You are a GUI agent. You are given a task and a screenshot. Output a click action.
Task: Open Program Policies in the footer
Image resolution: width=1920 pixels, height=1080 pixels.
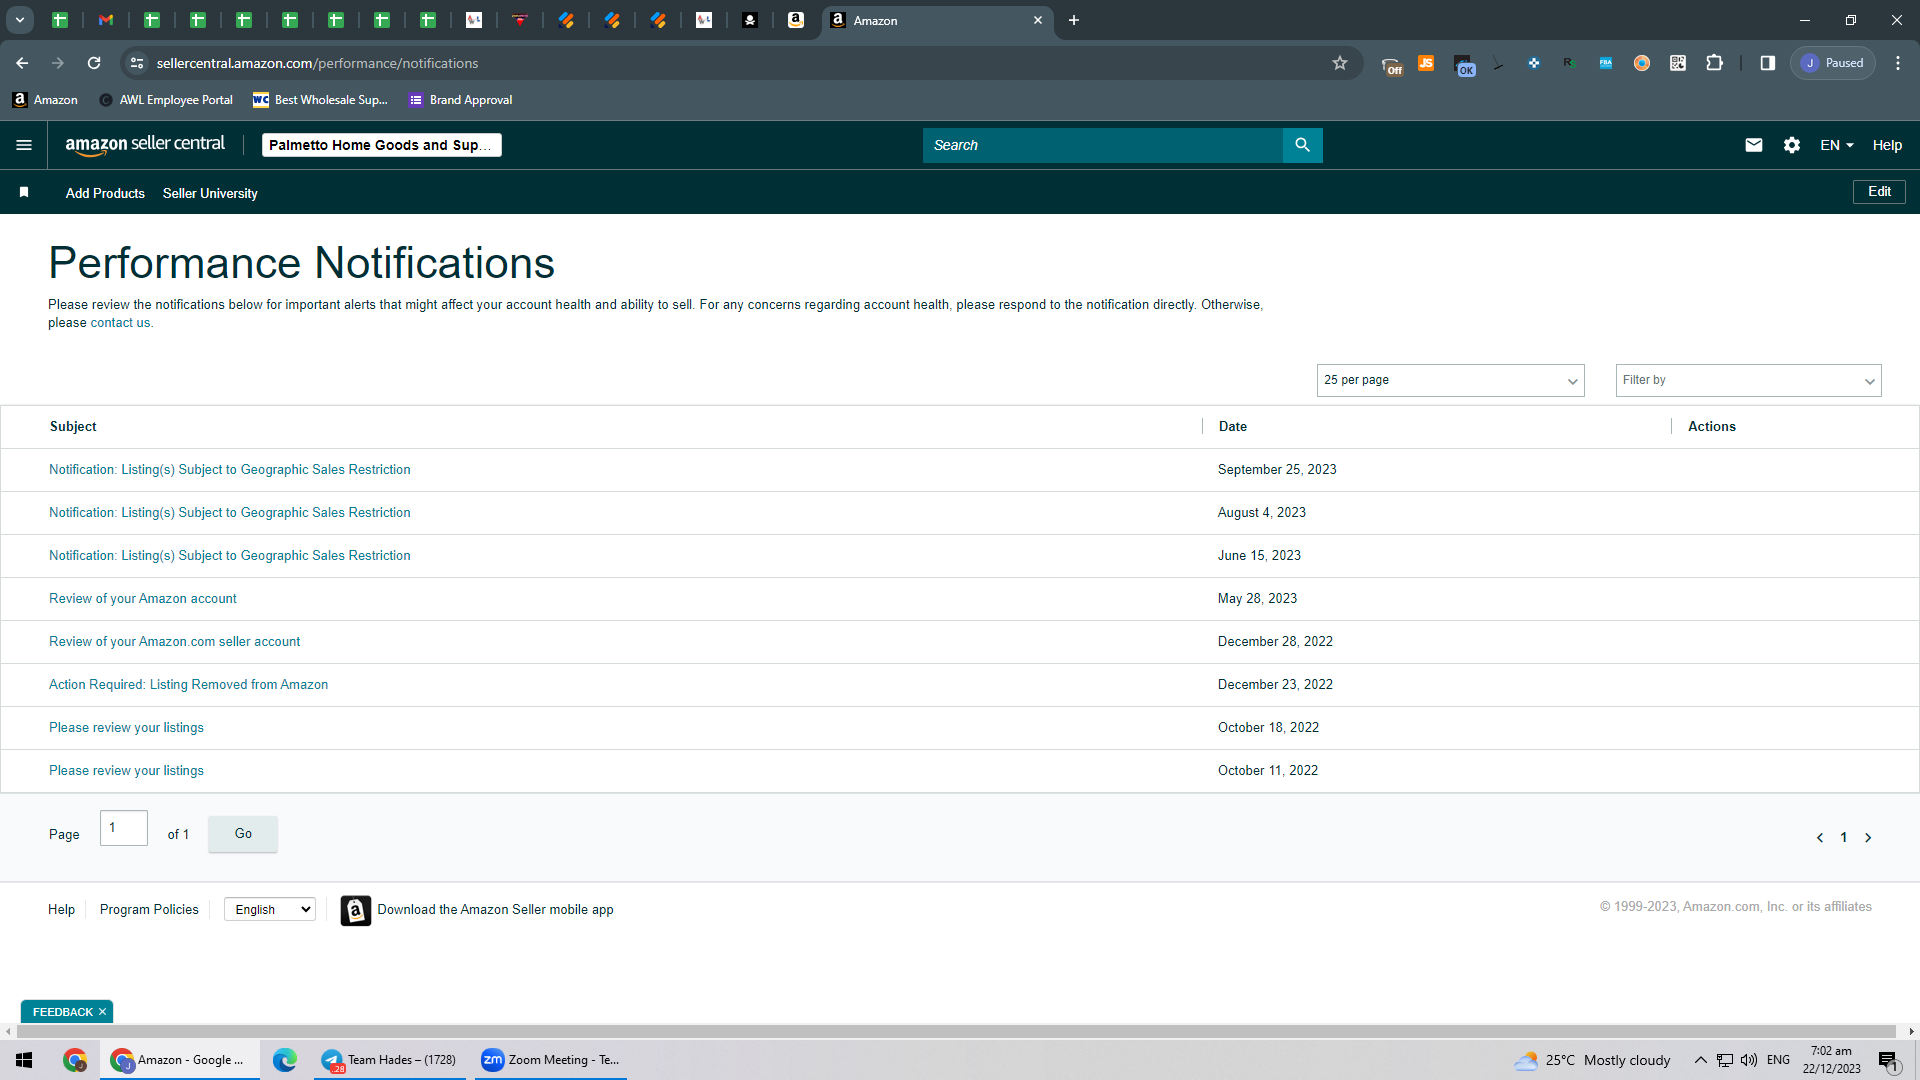tap(149, 909)
